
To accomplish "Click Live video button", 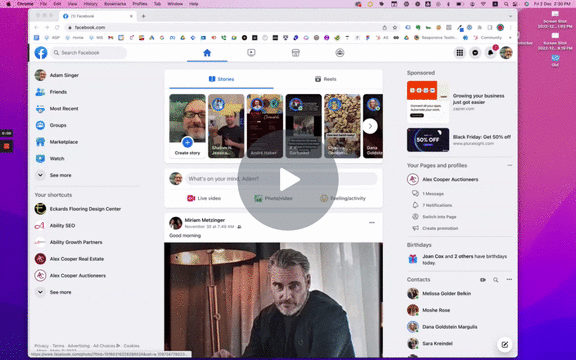I will tap(204, 198).
